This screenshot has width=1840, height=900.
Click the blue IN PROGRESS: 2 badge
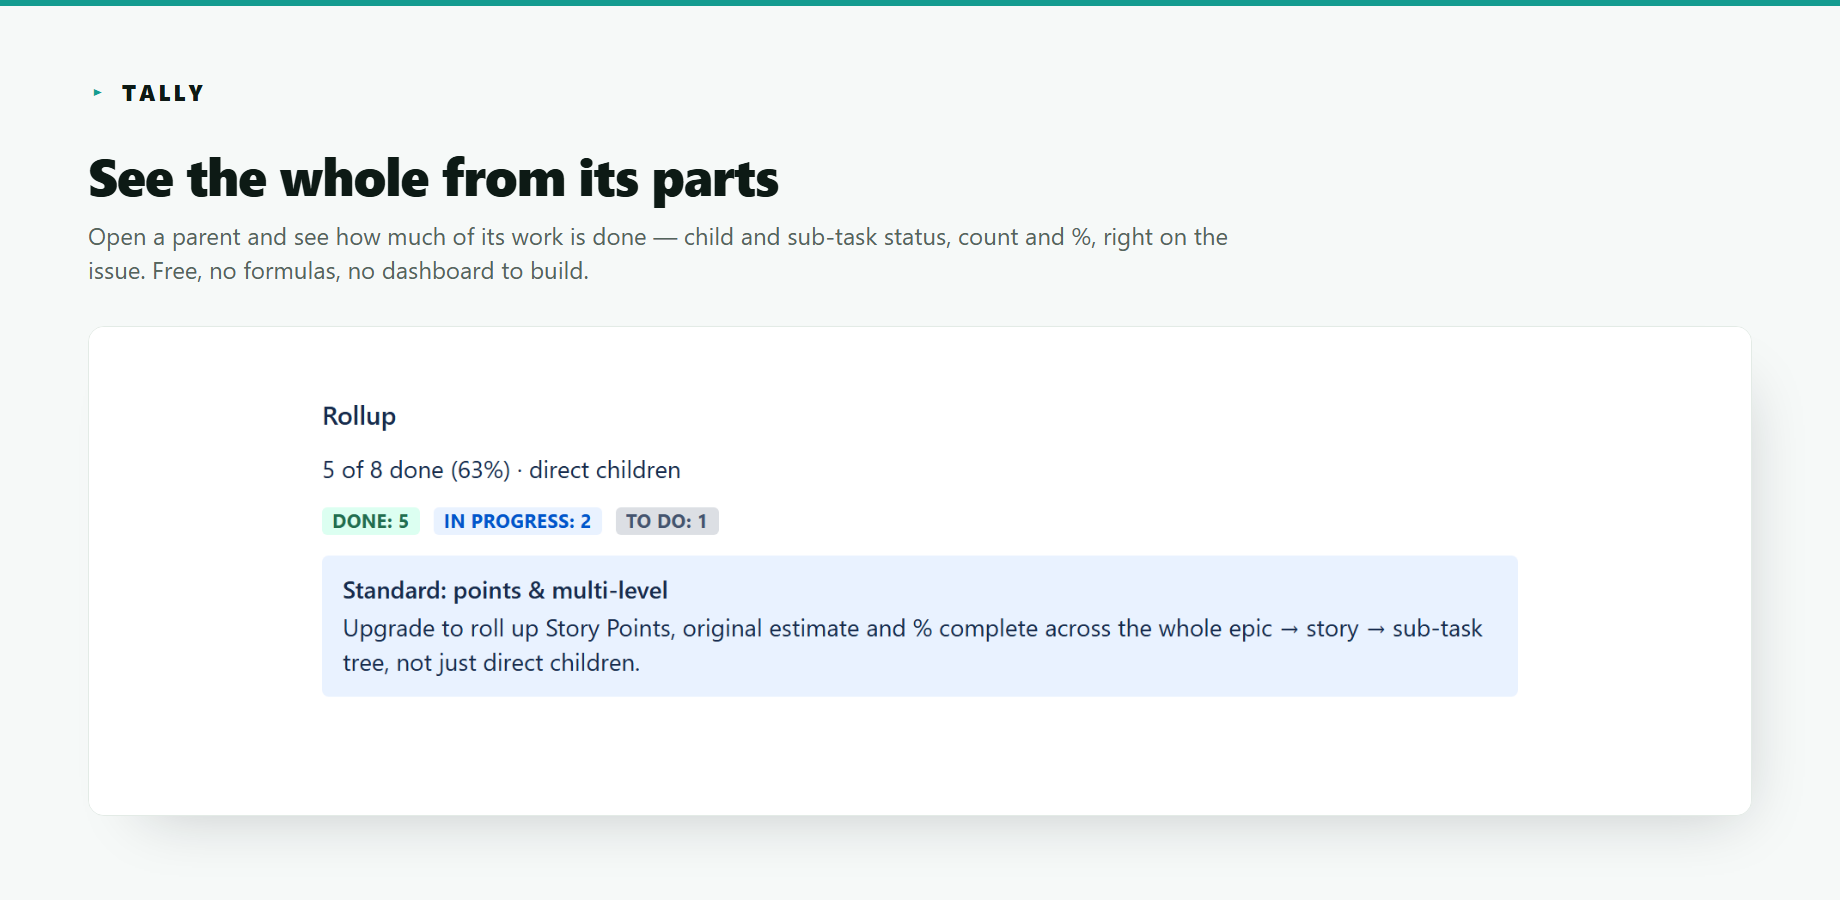pos(517,521)
